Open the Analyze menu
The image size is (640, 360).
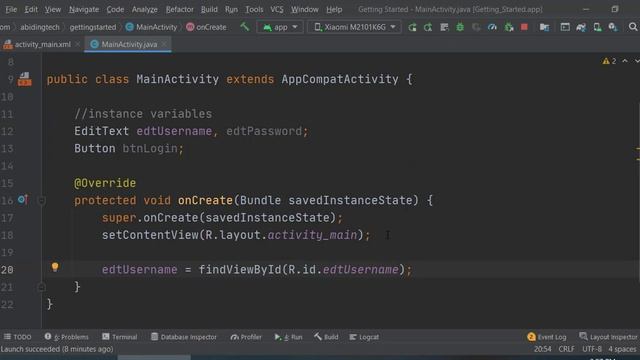click(144, 9)
